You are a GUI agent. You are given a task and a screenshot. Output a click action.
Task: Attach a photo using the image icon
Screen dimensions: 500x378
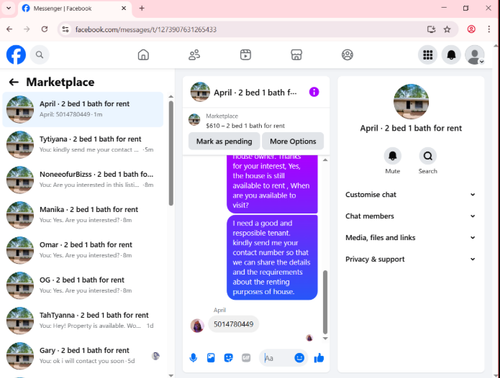(x=211, y=358)
